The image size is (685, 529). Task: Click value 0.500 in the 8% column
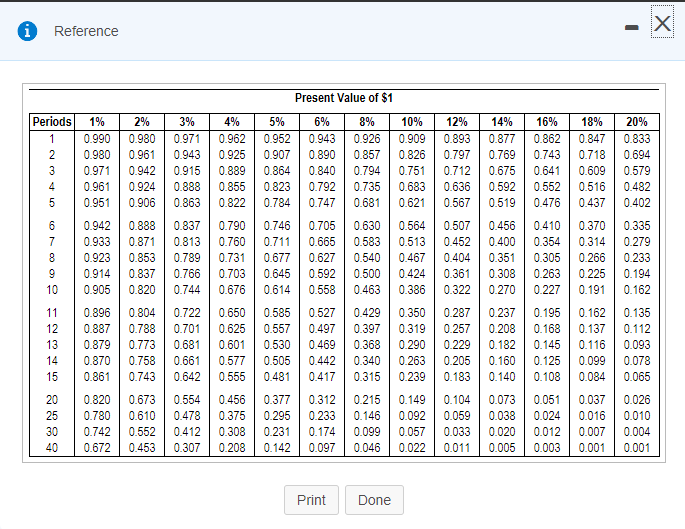(x=367, y=273)
